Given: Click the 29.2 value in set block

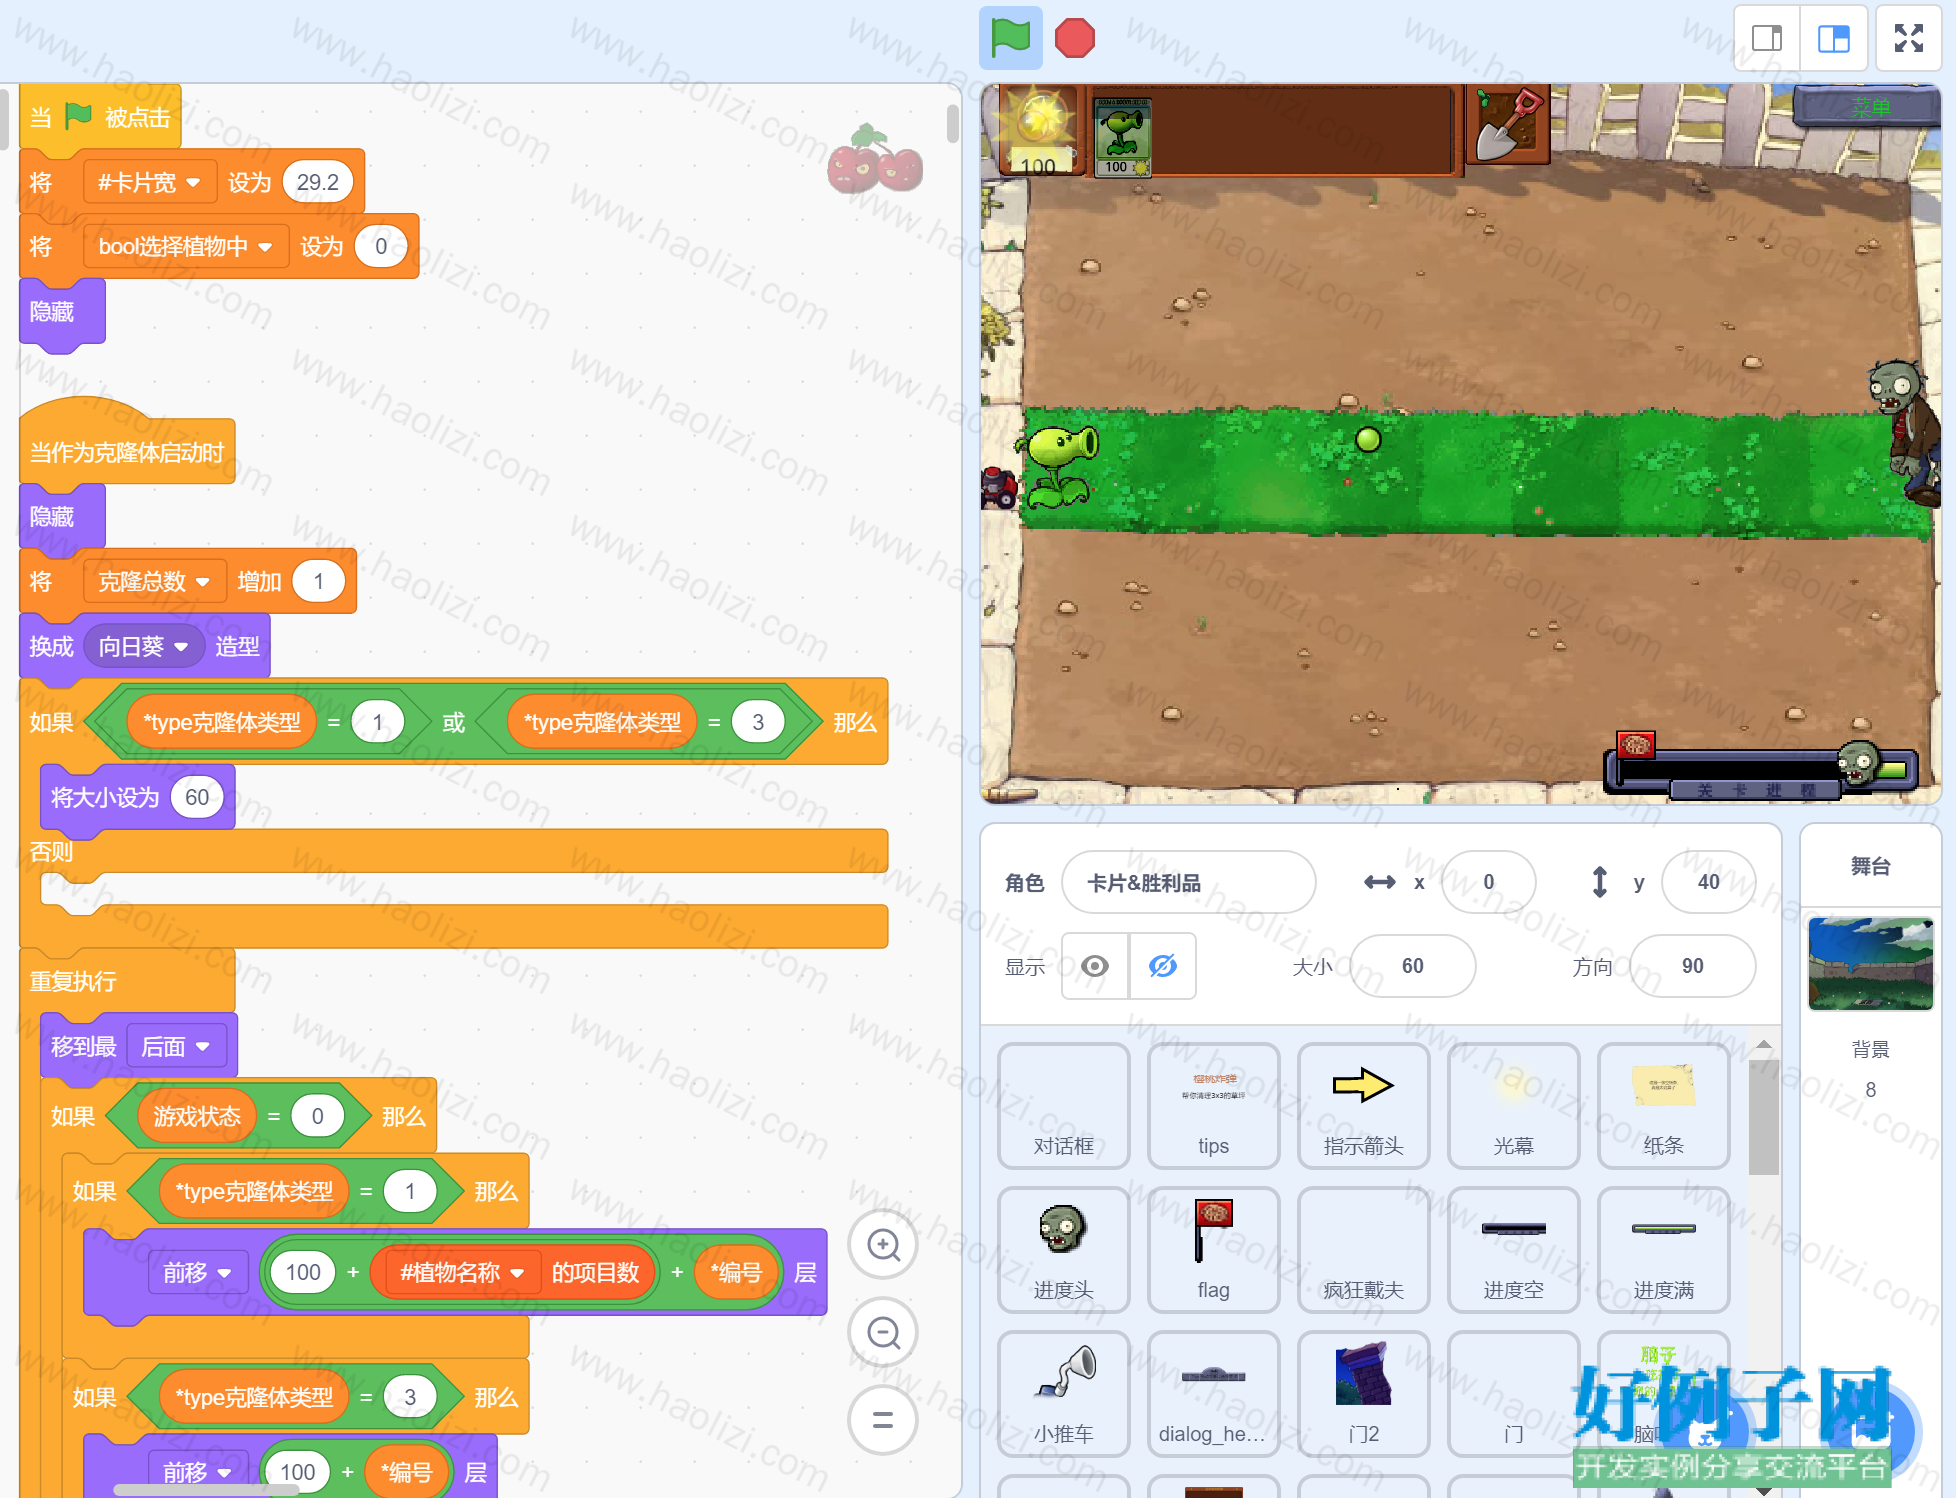Looking at the screenshot, I should point(317,182).
